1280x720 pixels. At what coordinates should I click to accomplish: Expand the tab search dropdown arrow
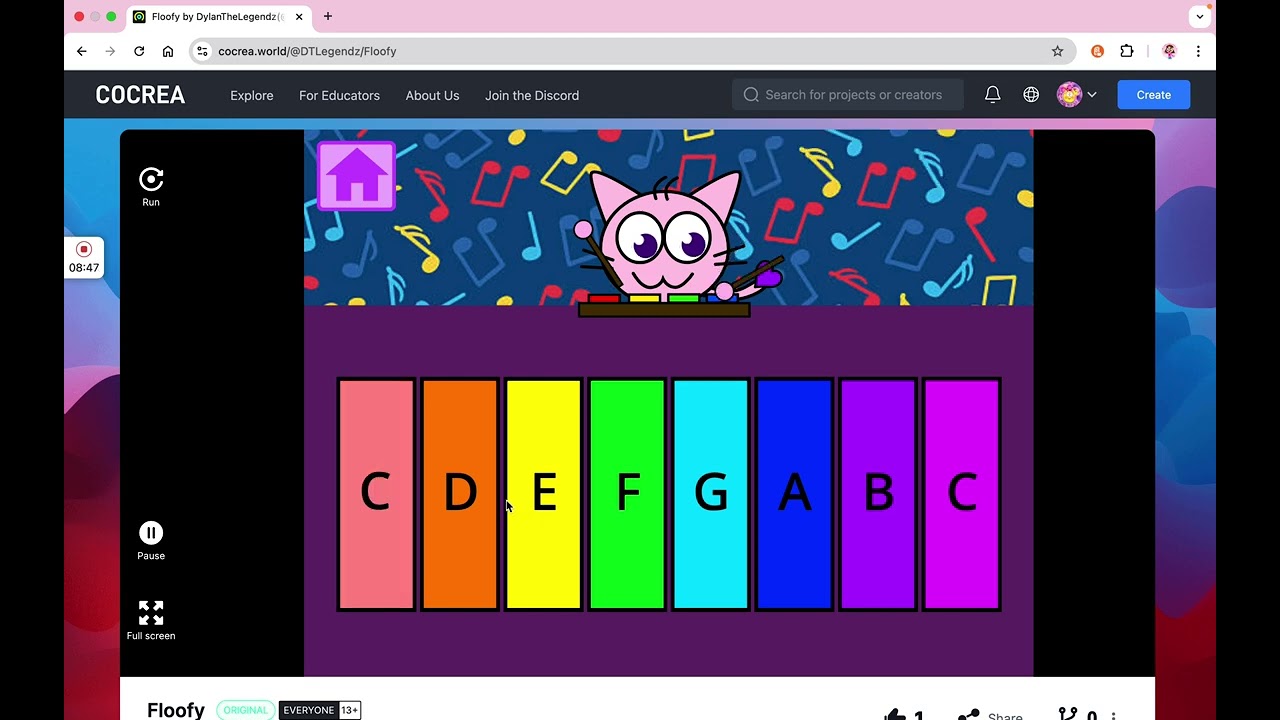pos(1200,17)
